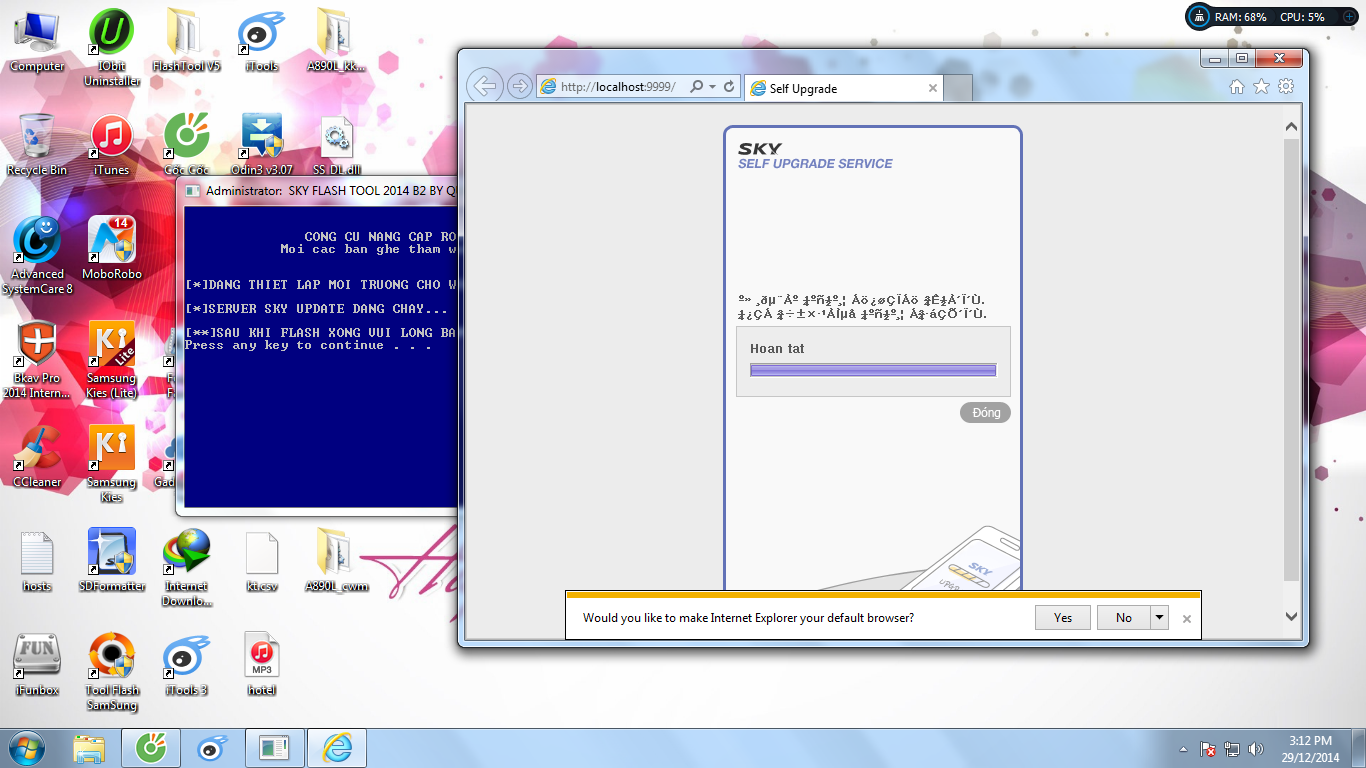The width and height of the screenshot is (1366, 768).
Task: Open a new blank browser tab
Action: click(958, 88)
